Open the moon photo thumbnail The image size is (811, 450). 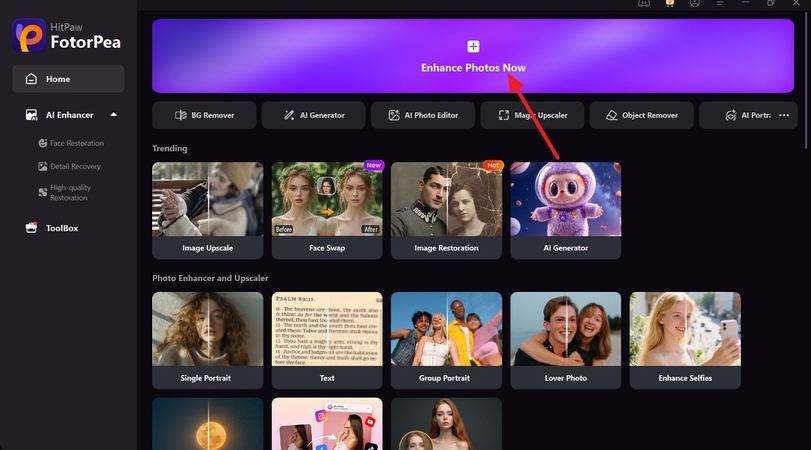pos(207,424)
